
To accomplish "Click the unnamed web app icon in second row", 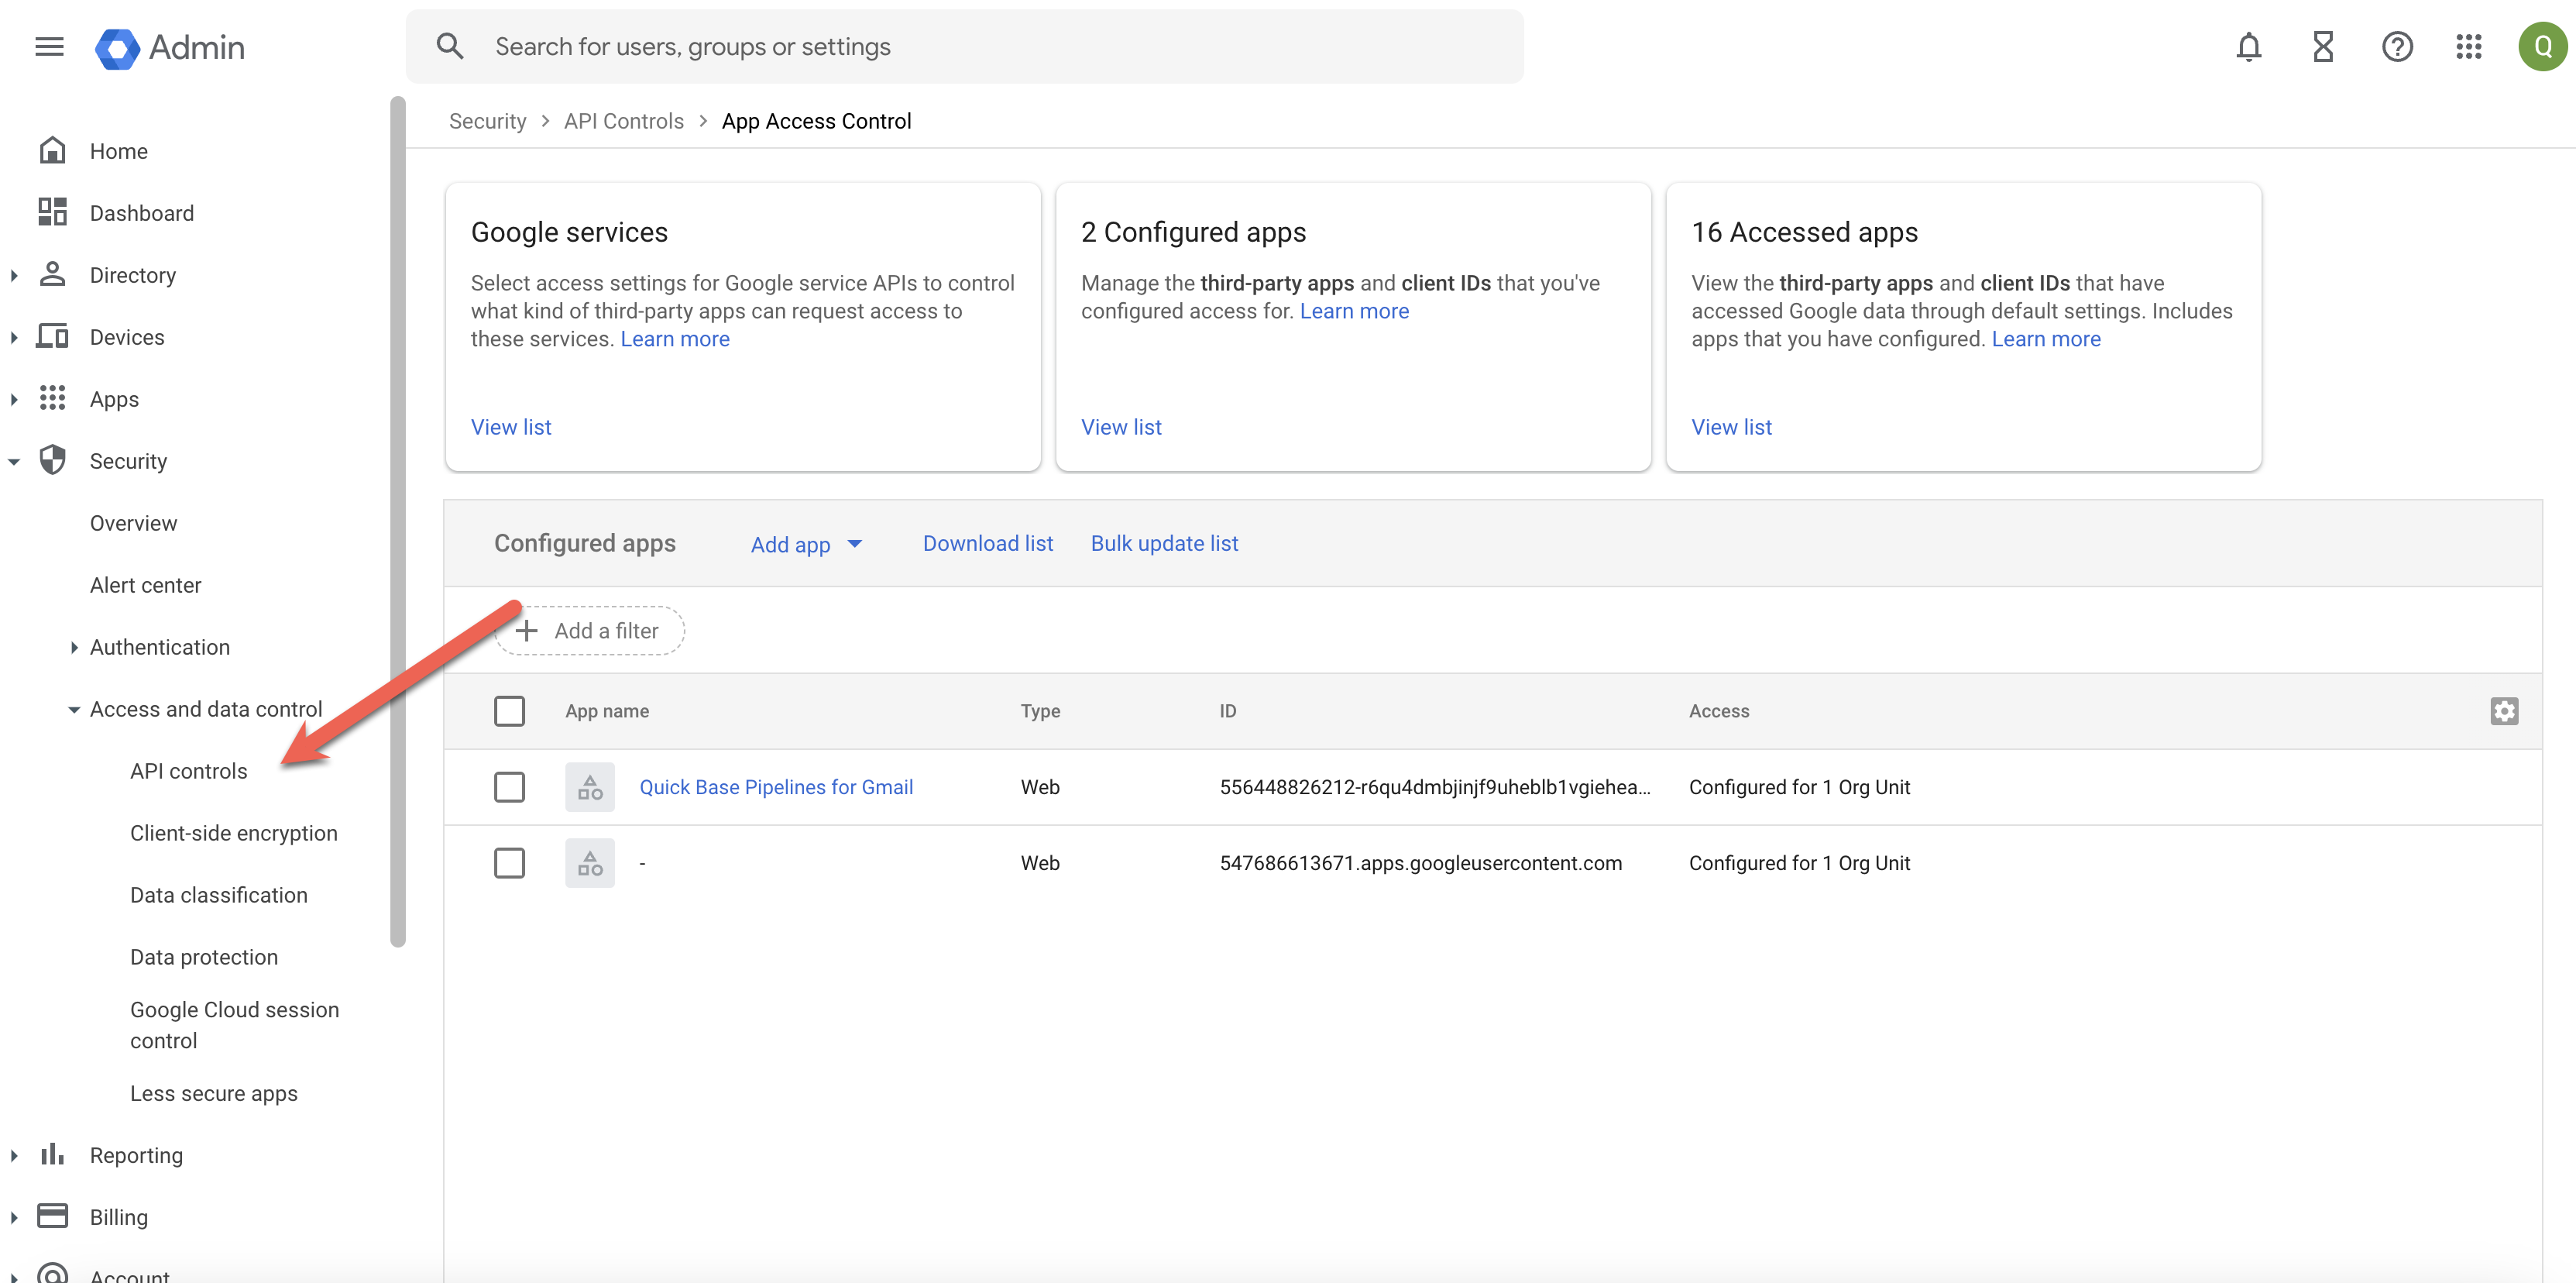I will pos(588,862).
